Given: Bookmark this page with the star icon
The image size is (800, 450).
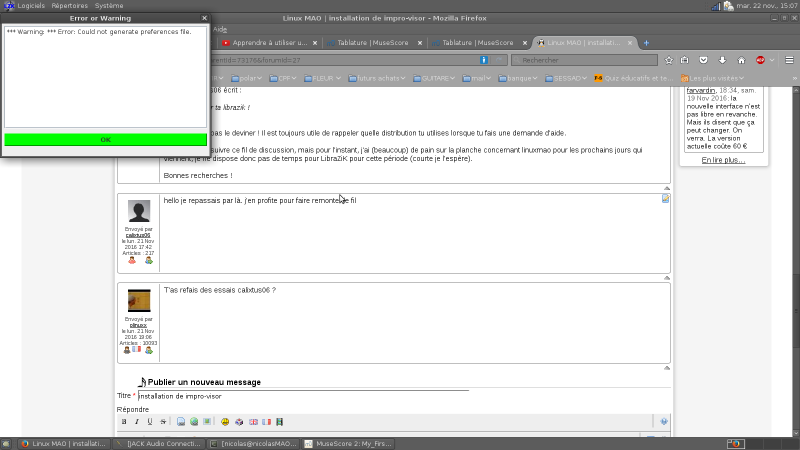Looking at the screenshot, I should (x=669, y=60).
